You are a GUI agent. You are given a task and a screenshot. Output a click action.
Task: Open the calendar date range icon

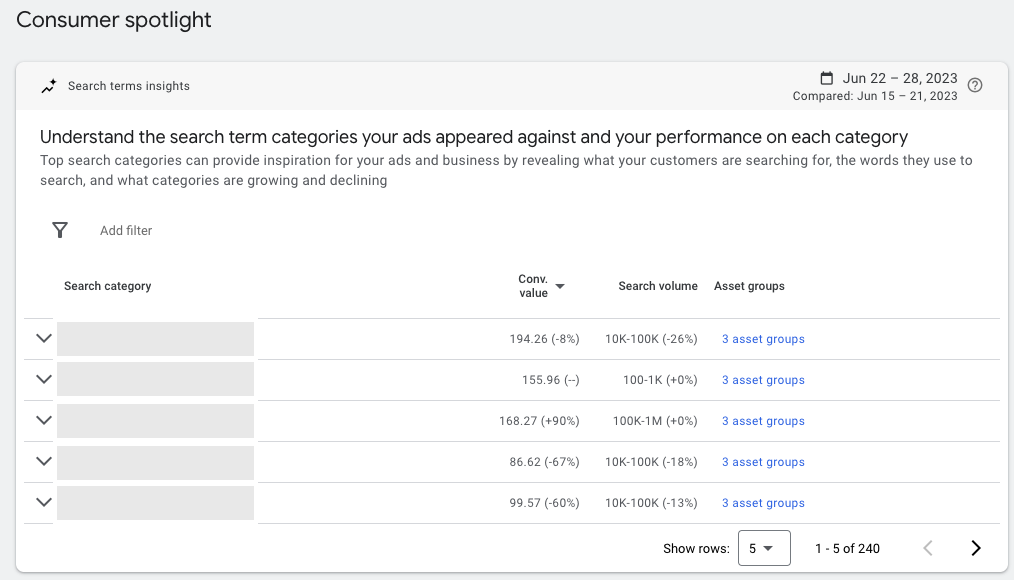[826, 78]
